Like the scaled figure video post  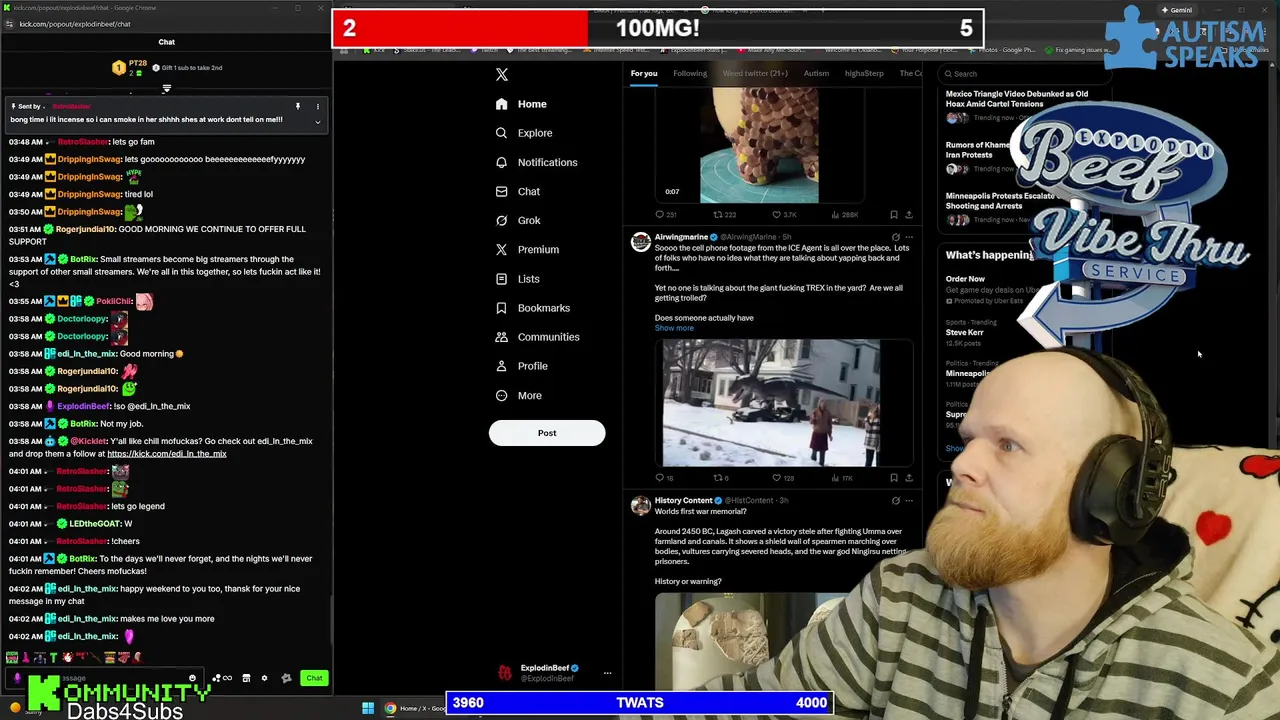click(783, 214)
